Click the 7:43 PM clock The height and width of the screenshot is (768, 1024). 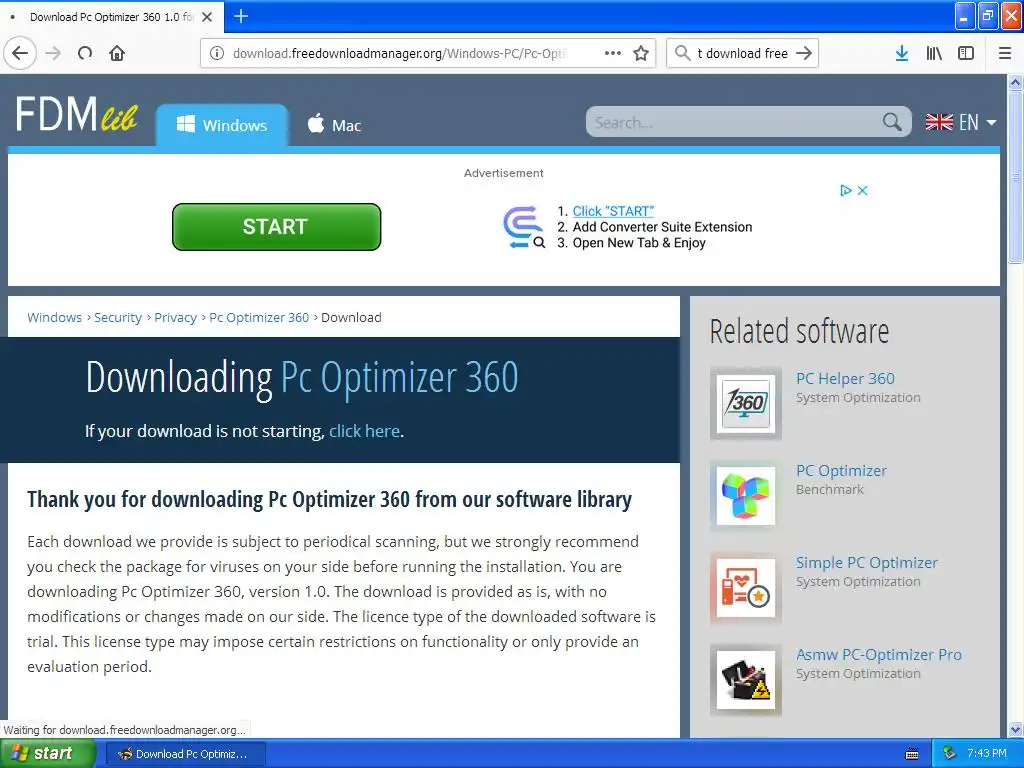987,754
